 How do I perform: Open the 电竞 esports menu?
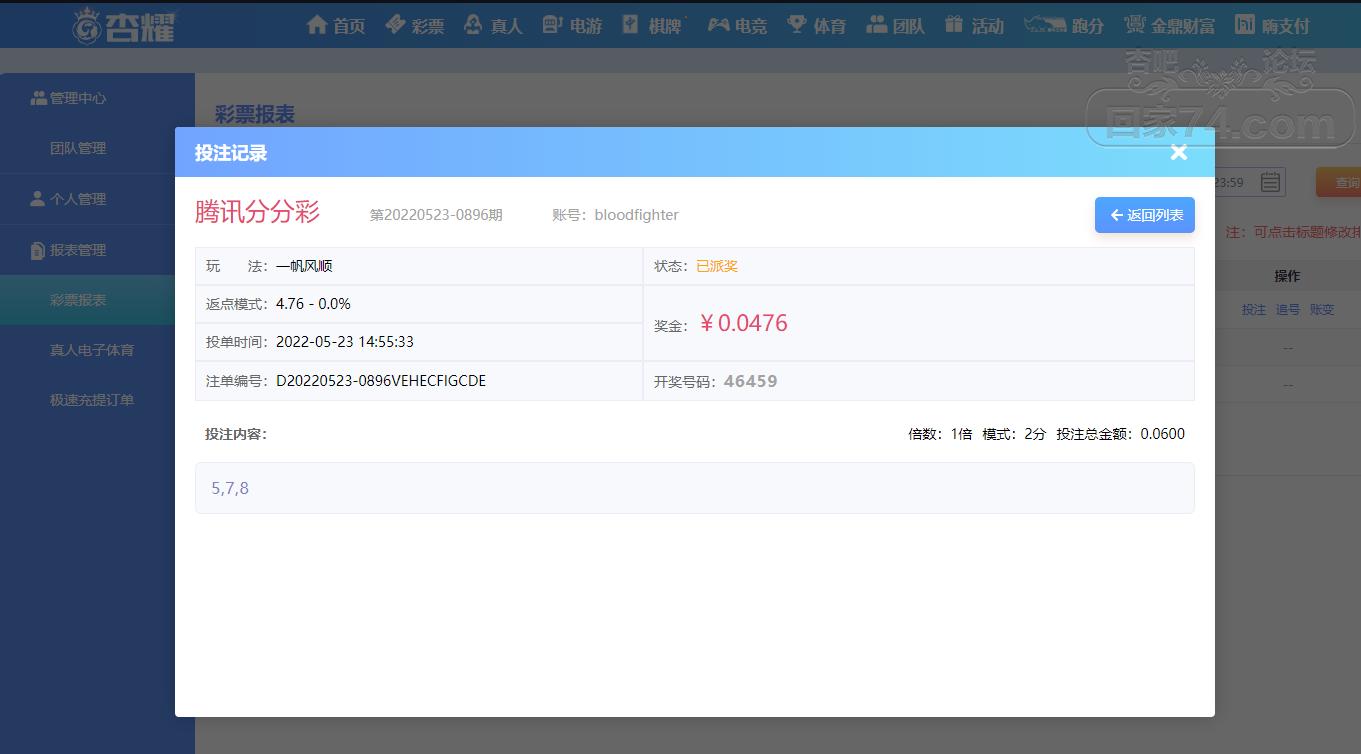click(737, 25)
